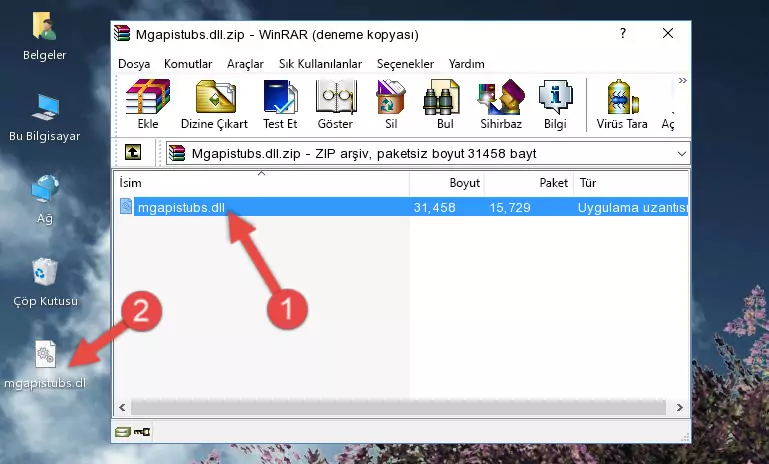
Task: Open the Göster (View) tool
Action: point(335,104)
